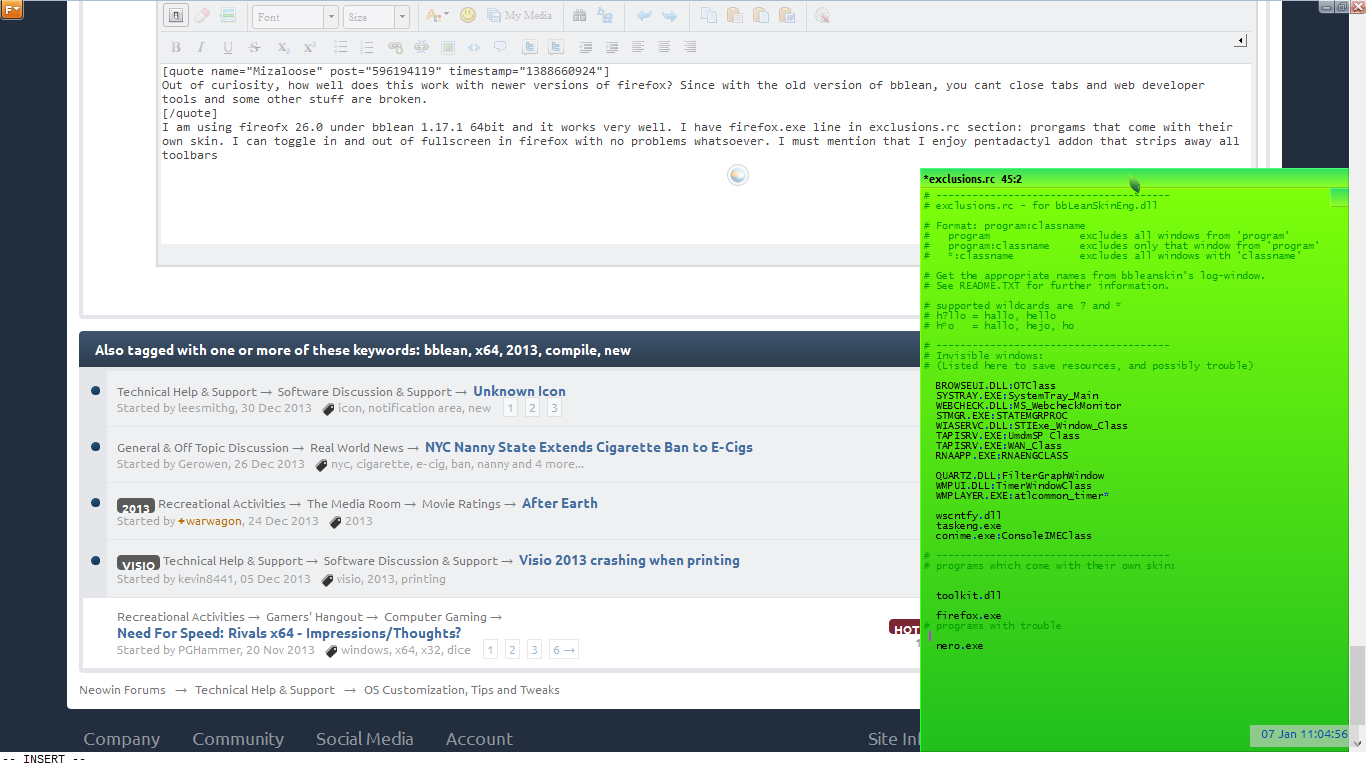Insert an image into the post
1366x768 pixels.
point(448,46)
